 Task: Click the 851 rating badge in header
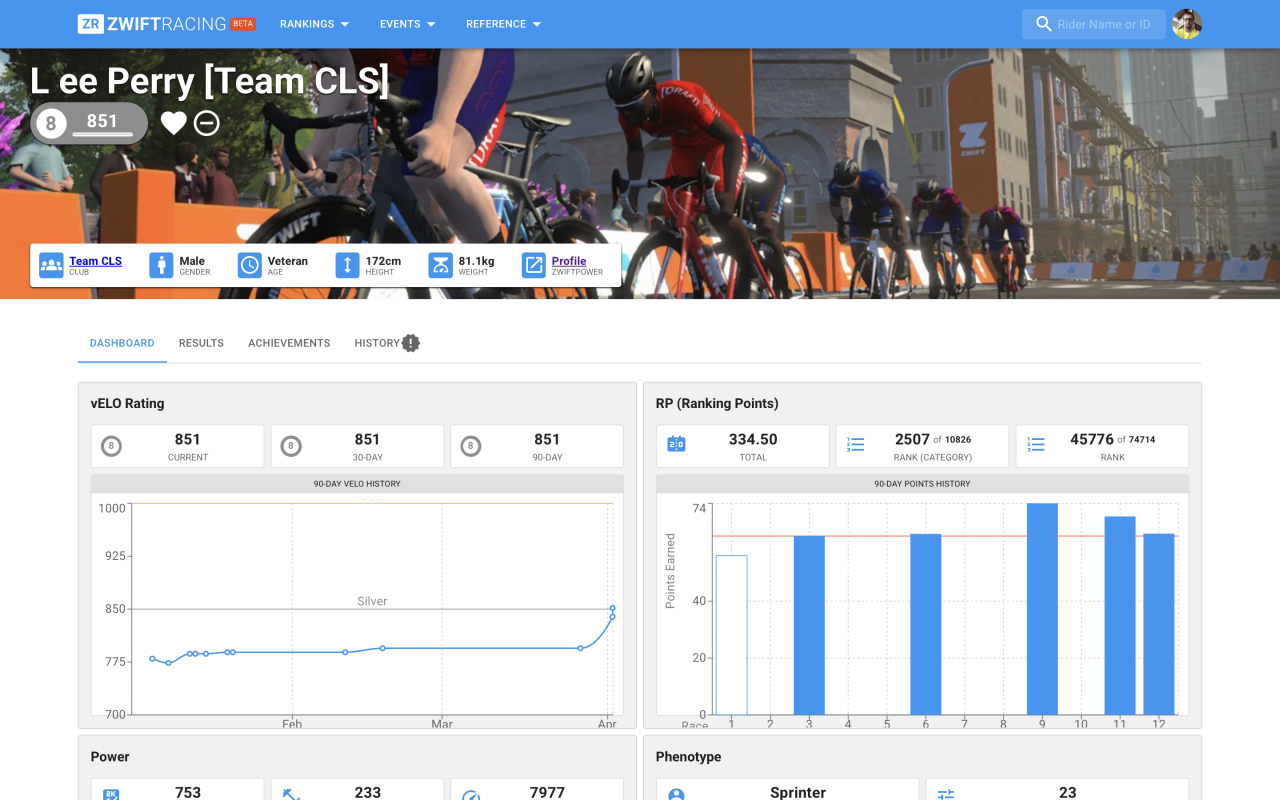pos(89,123)
